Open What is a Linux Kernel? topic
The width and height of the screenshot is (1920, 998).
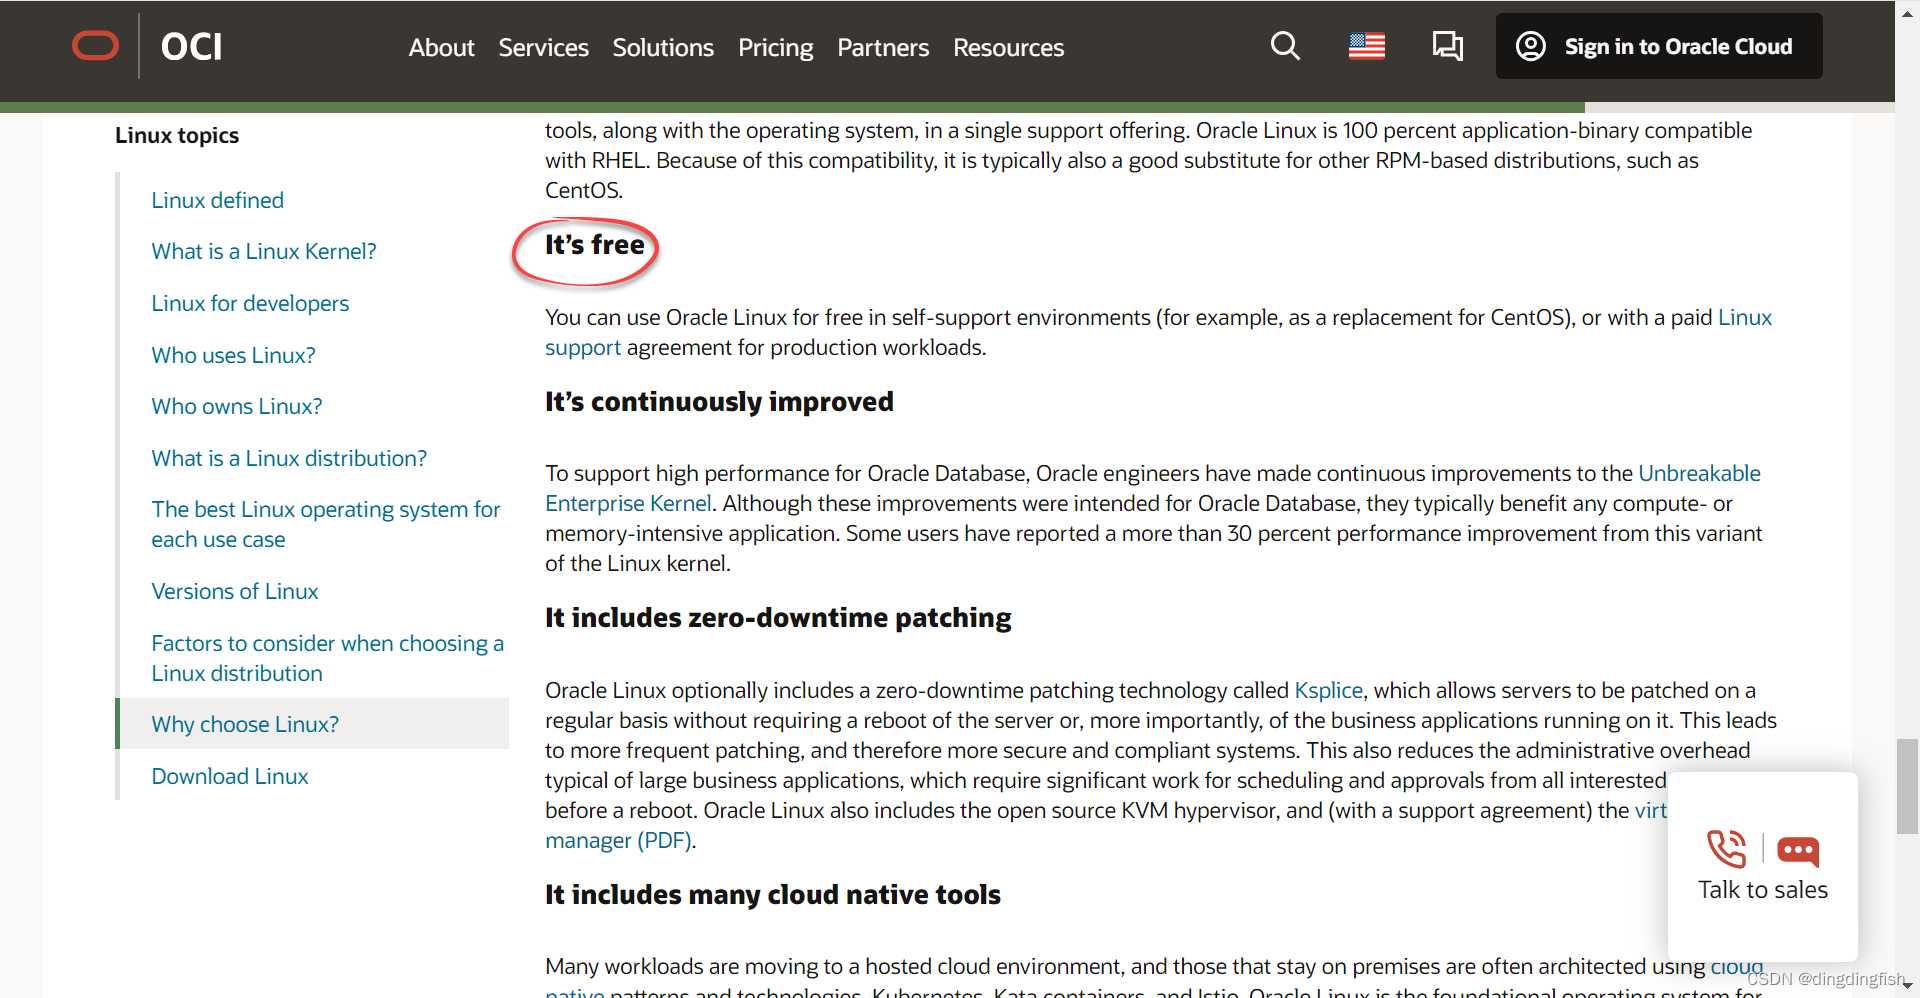coord(264,251)
